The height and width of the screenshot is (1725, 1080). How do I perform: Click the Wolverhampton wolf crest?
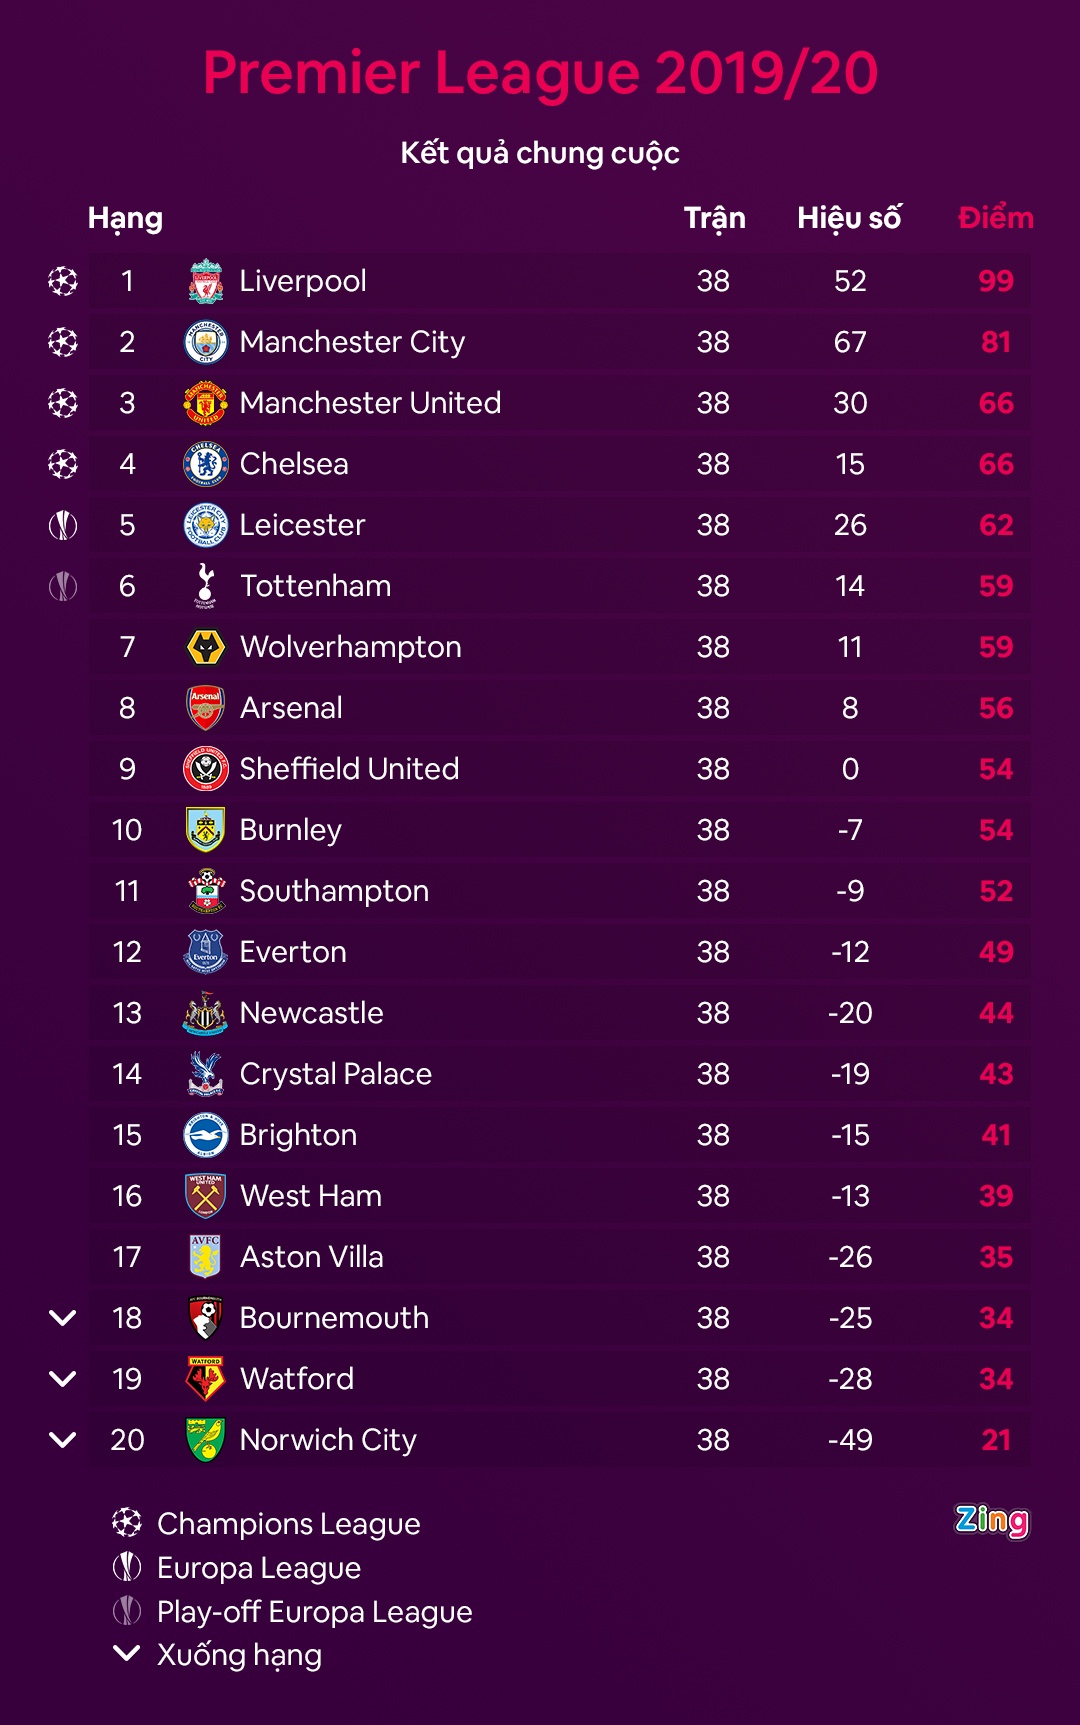[206, 647]
